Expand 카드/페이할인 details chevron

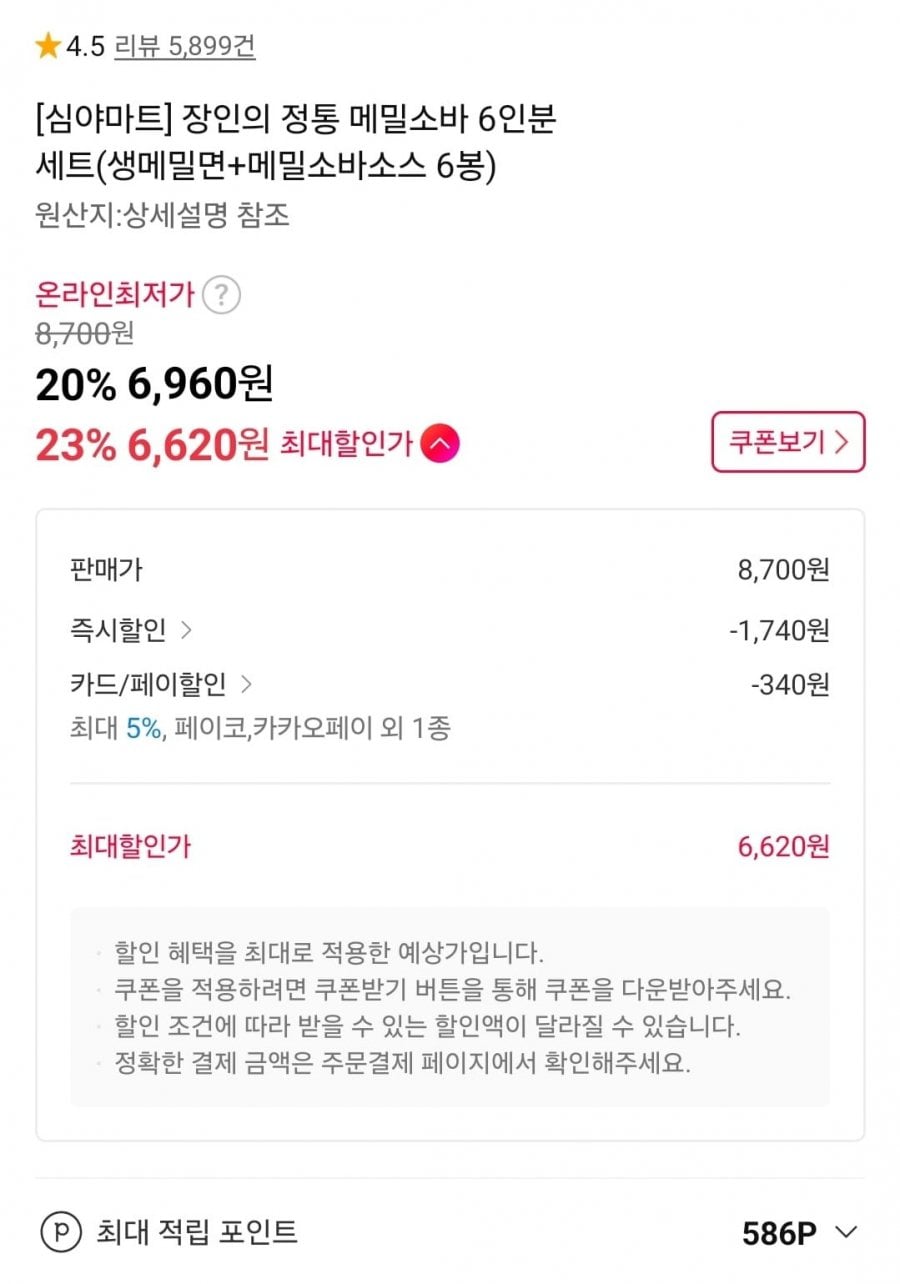click(246, 685)
